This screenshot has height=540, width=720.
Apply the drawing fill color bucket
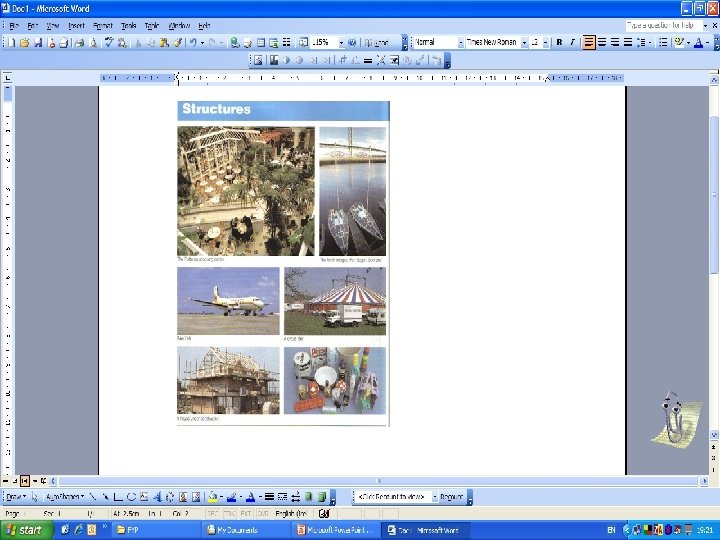tap(213, 496)
